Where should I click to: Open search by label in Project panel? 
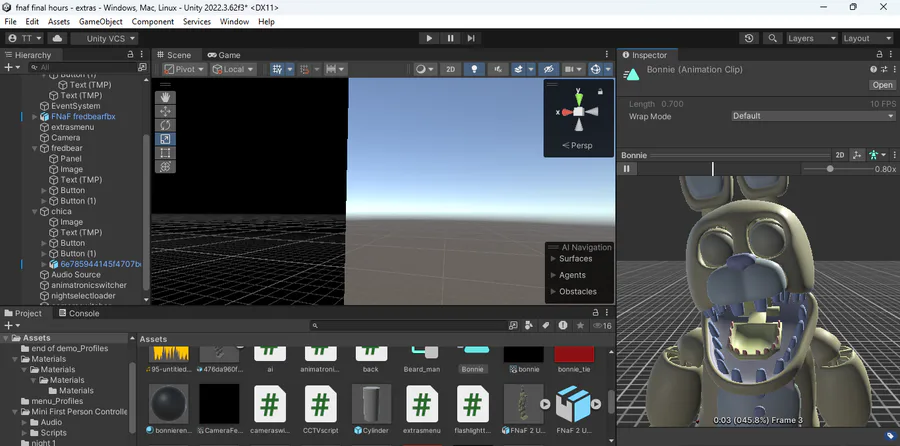pos(546,325)
